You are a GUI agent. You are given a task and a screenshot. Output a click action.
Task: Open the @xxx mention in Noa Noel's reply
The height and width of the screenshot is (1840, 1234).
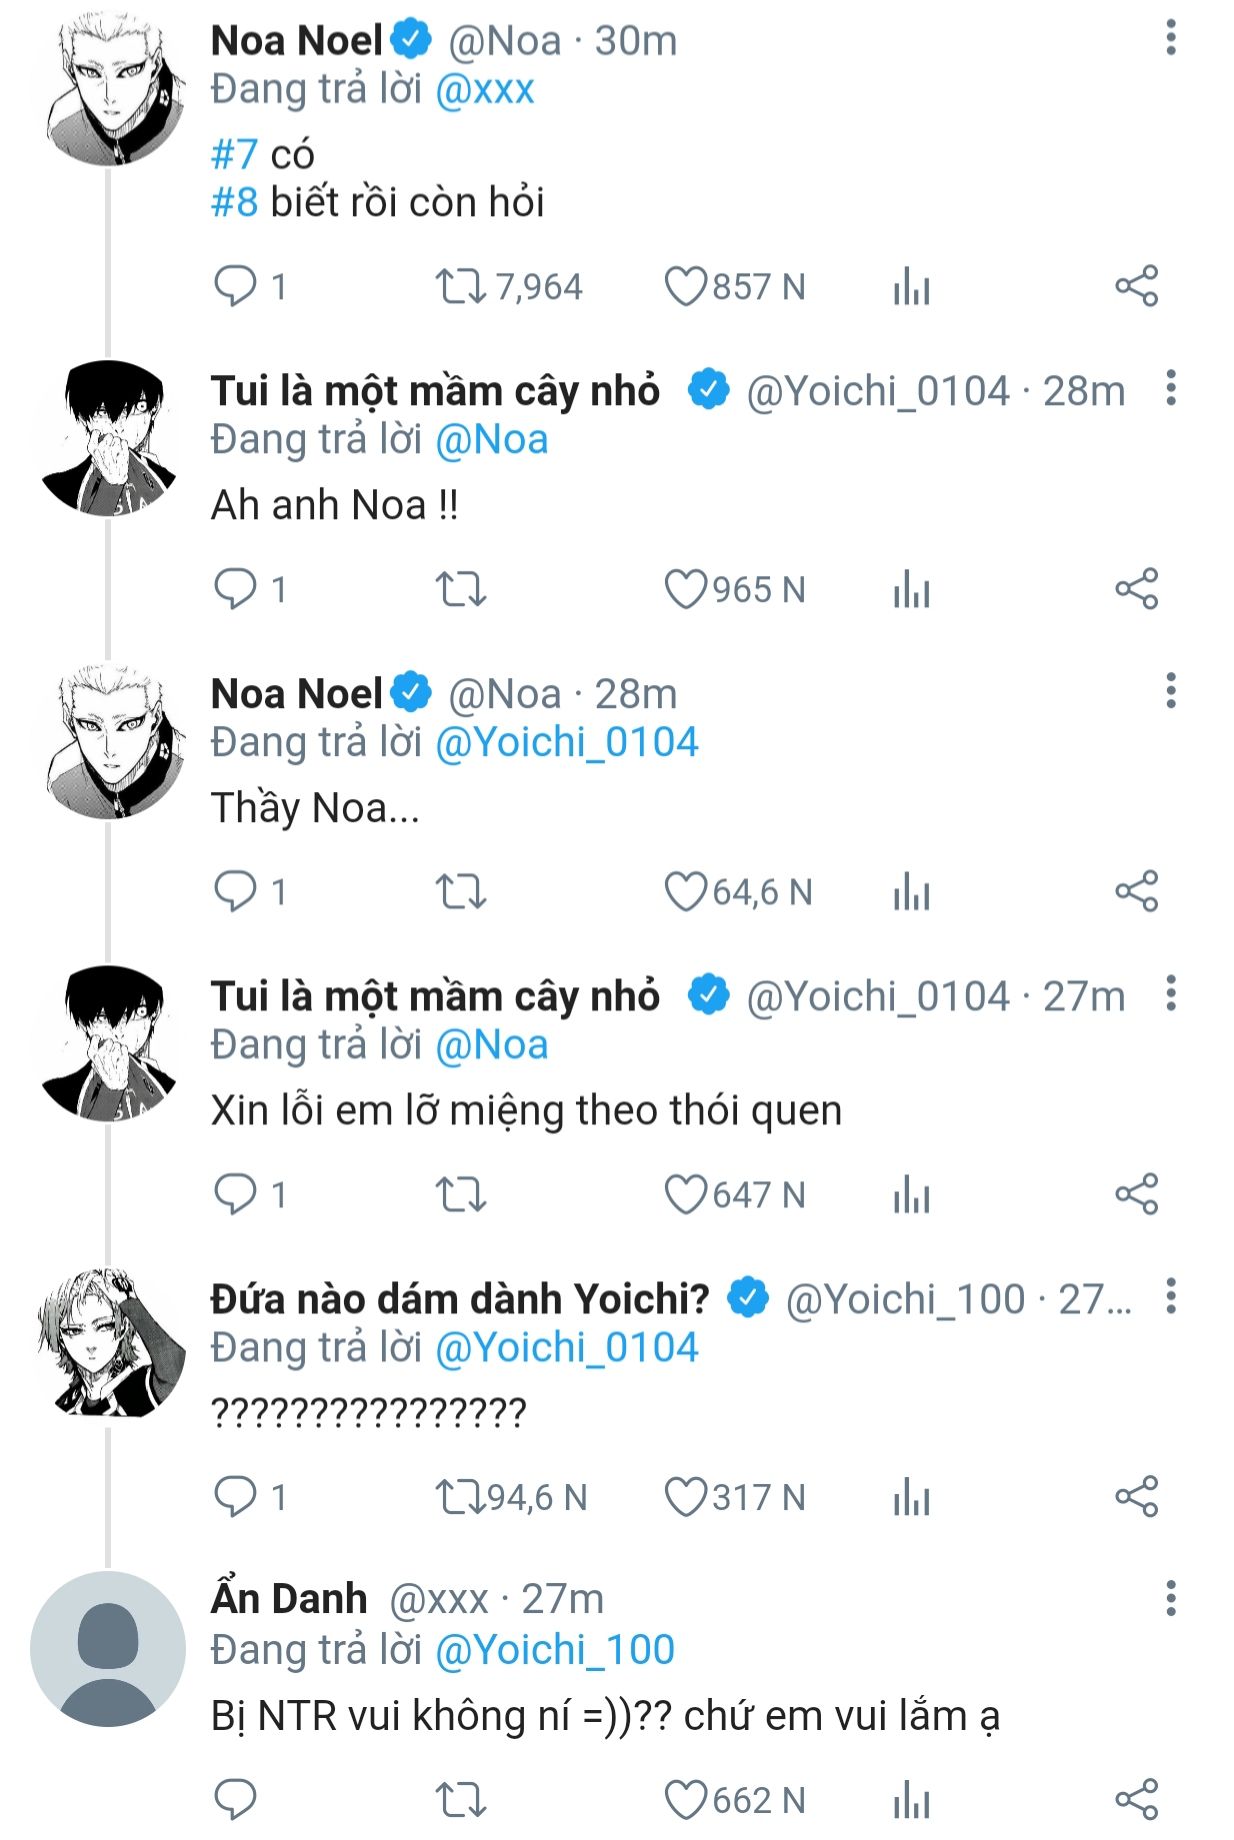485,90
